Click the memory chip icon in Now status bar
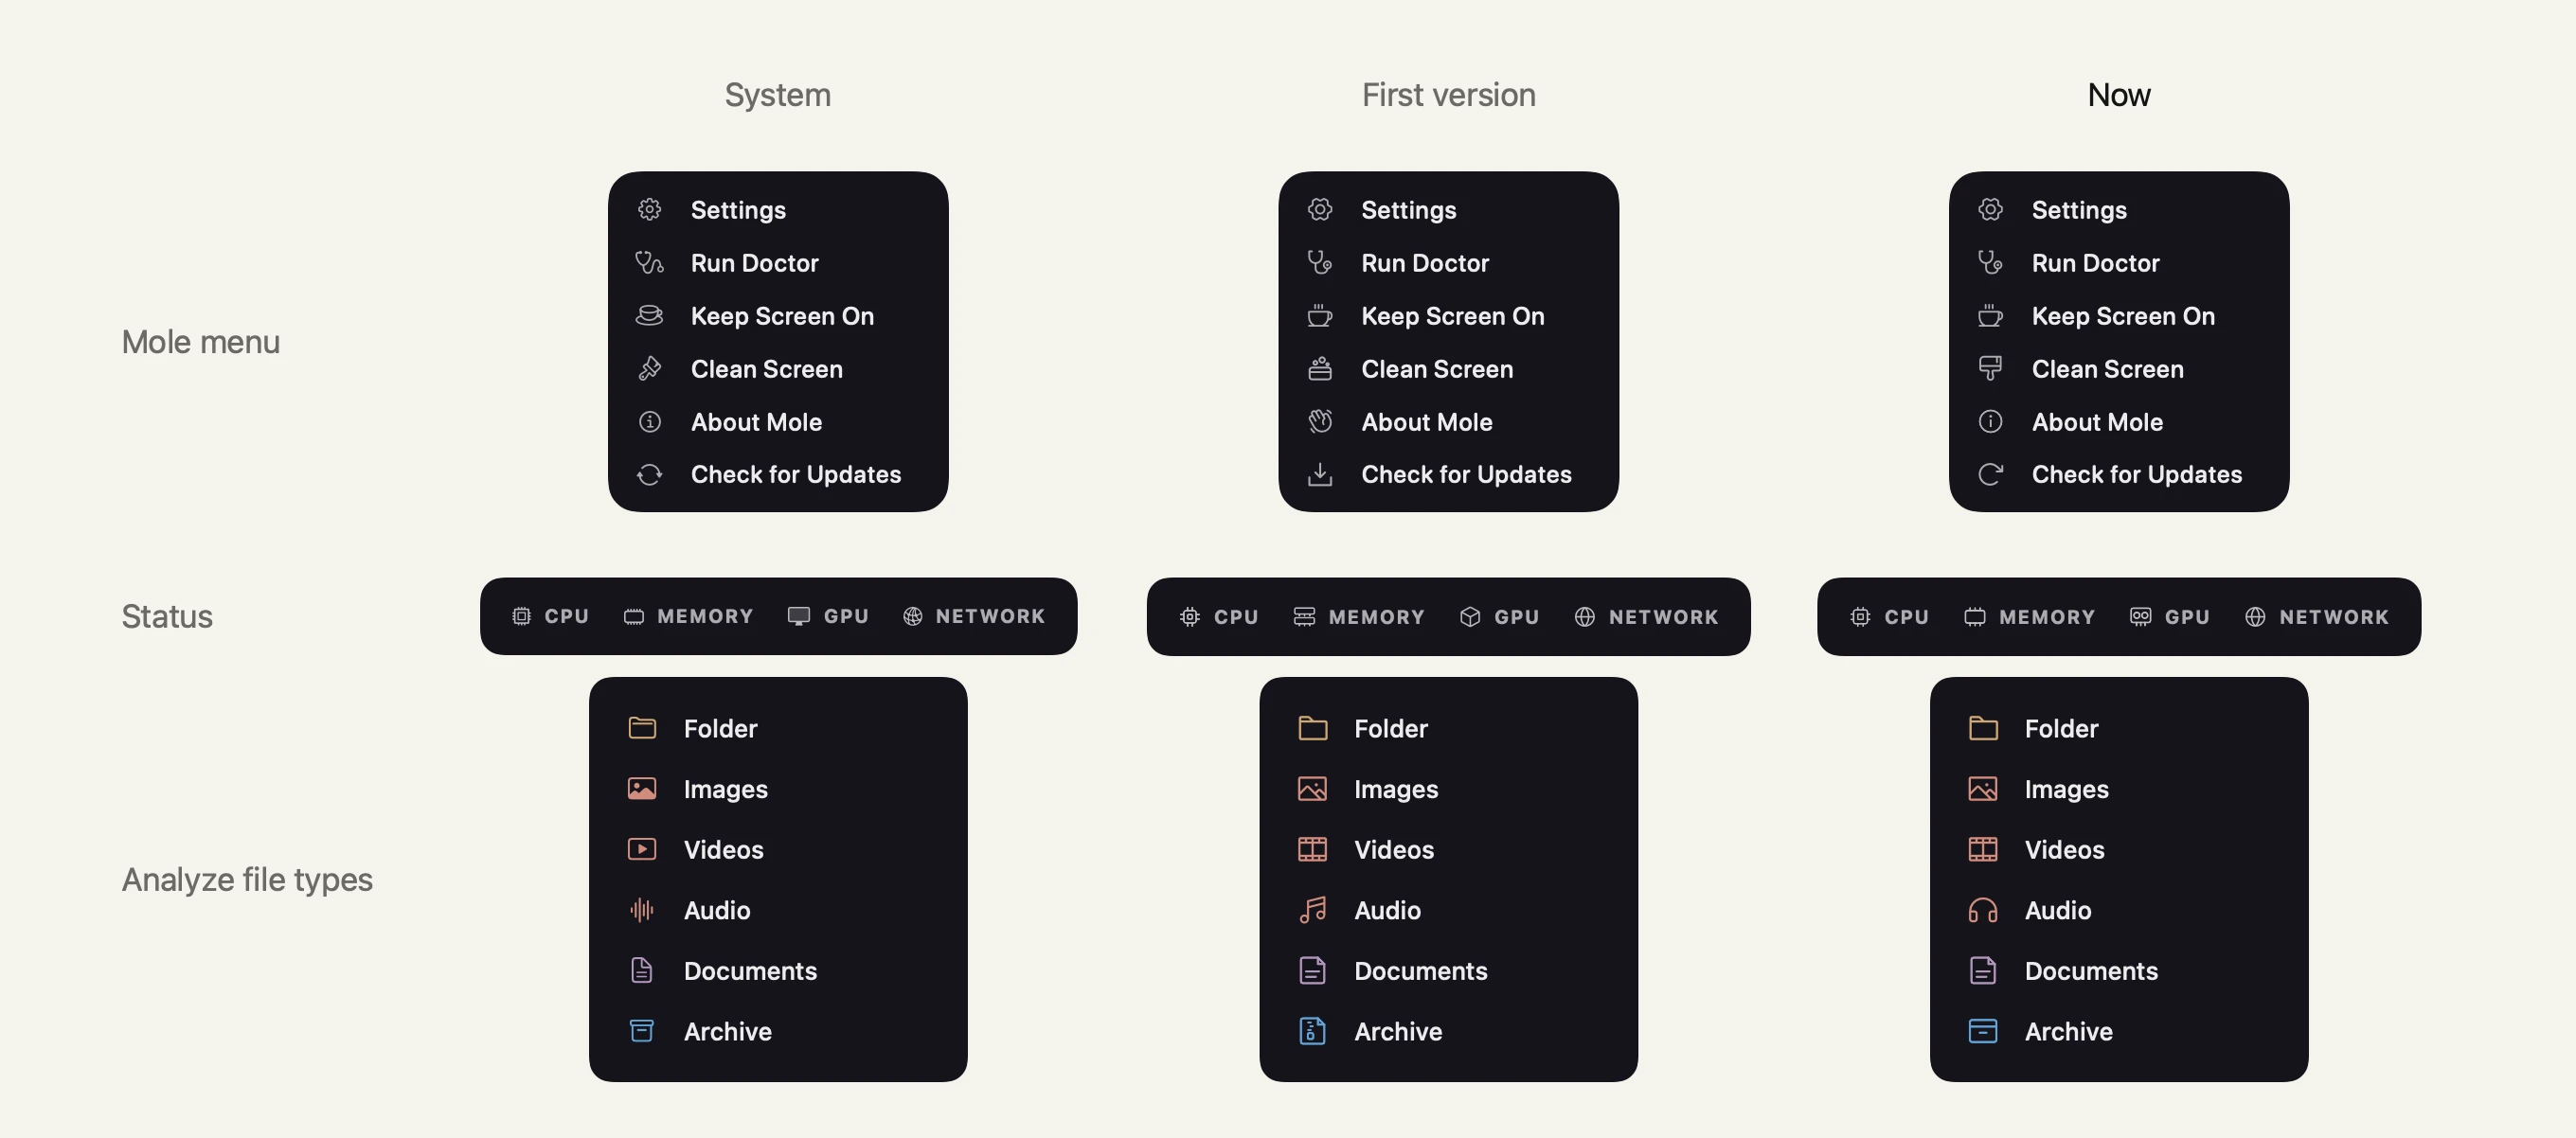Viewport: 2576px width, 1138px height. pyautogui.click(x=1975, y=617)
